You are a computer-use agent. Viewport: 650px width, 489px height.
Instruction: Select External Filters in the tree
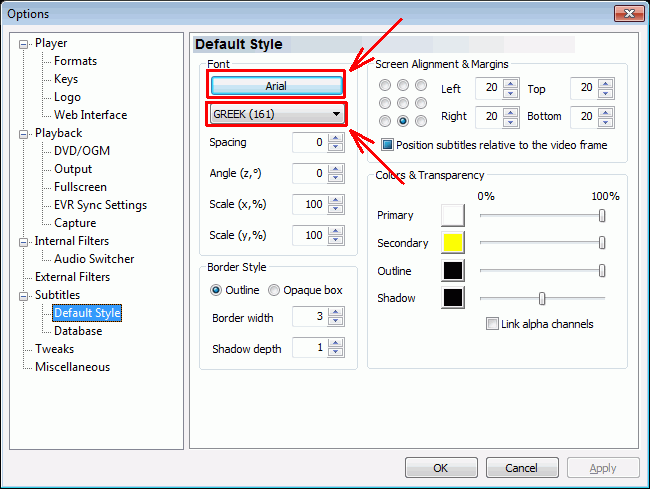(x=73, y=277)
